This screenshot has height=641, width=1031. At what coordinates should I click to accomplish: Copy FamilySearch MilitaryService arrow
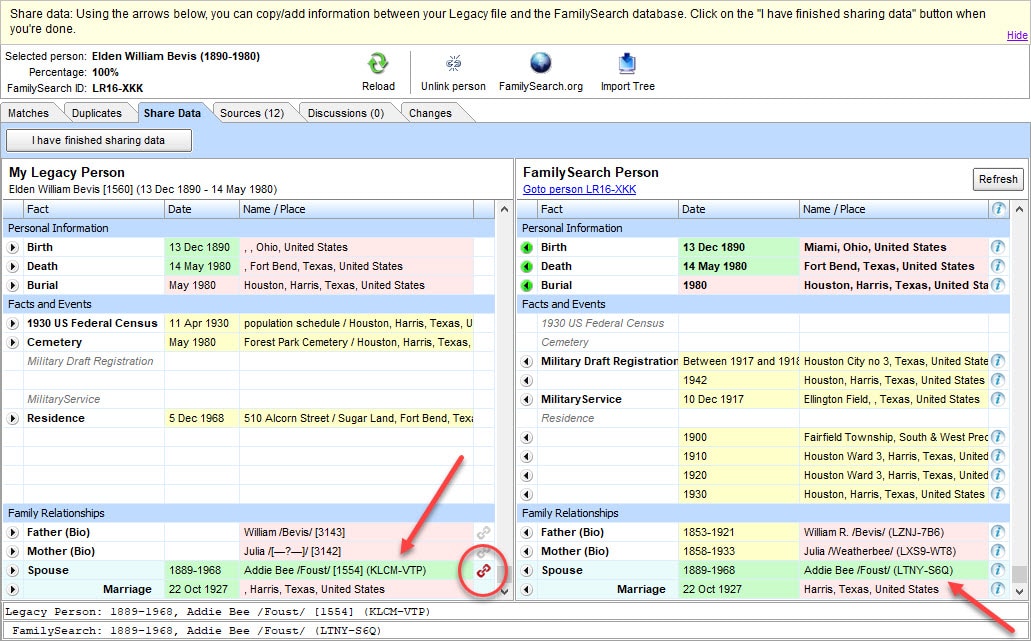[x=527, y=400]
